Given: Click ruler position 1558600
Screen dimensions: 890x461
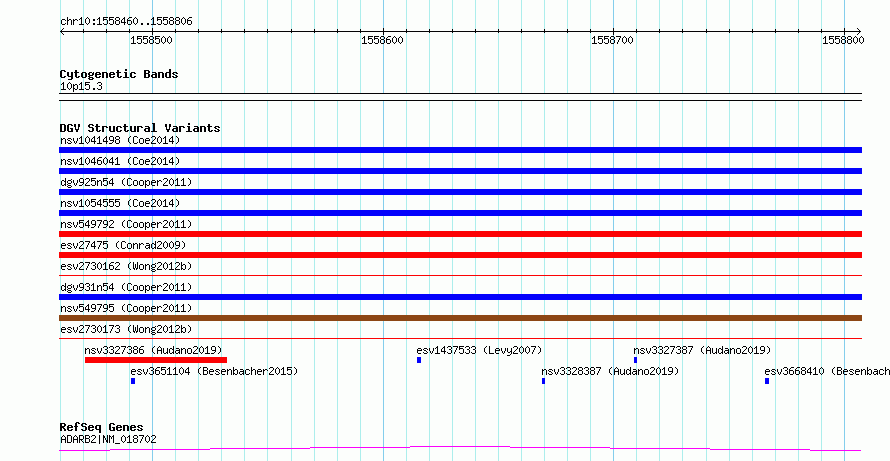Looking at the screenshot, I should point(383,40).
